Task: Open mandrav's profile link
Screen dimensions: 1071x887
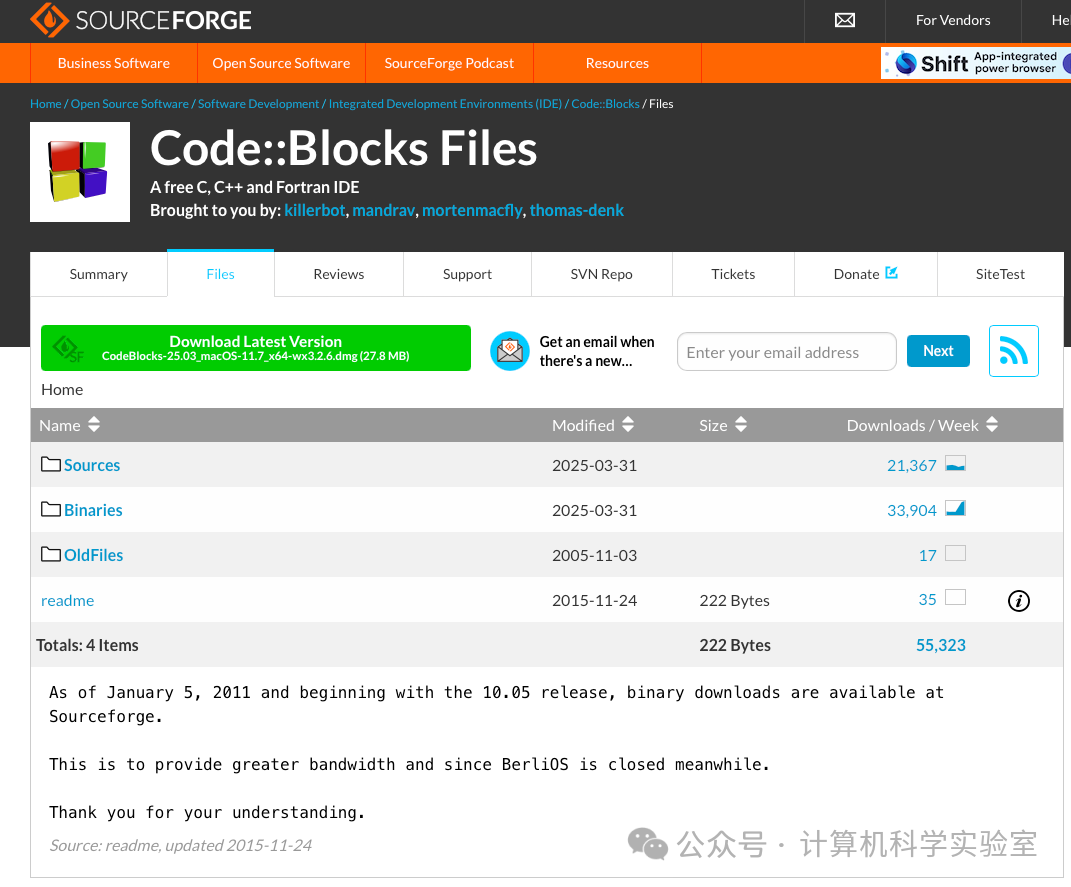Action: [x=383, y=210]
